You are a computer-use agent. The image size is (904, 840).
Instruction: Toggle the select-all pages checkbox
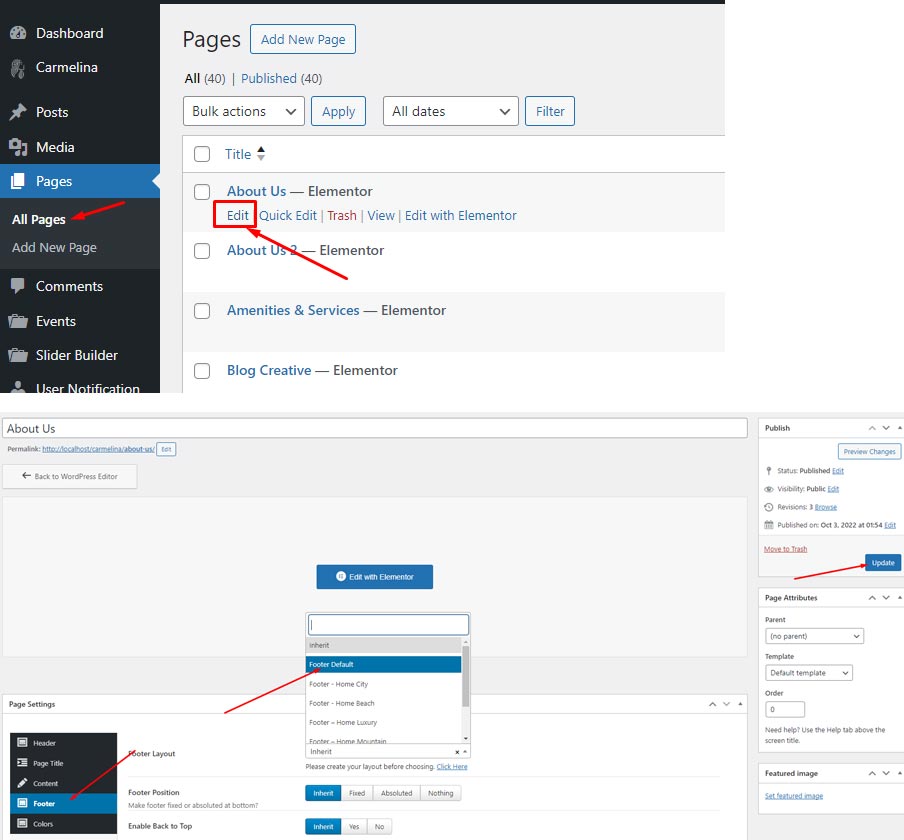[202, 154]
